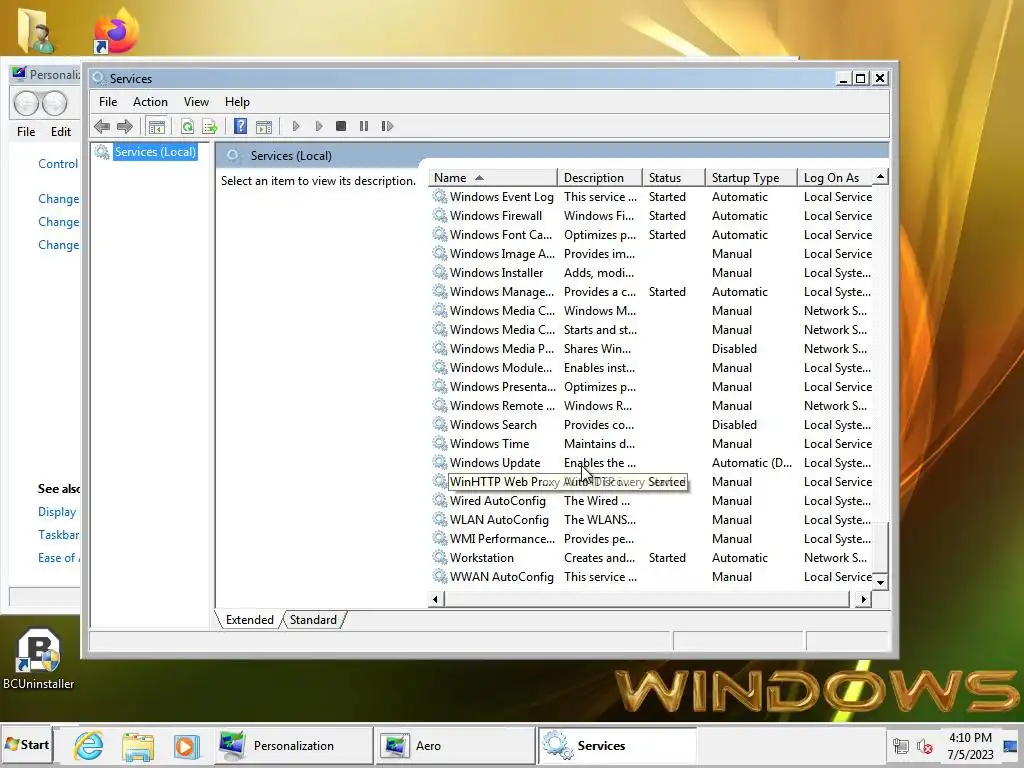Click the Display link in Personalization window
Viewport: 1024px width, 768px height.
(57, 512)
